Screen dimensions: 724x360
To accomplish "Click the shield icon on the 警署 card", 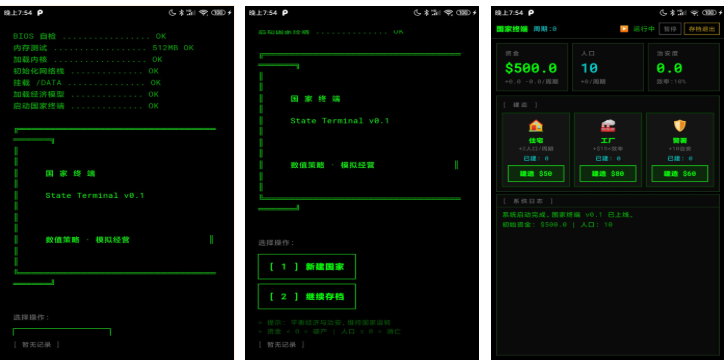I will point(680,126).
